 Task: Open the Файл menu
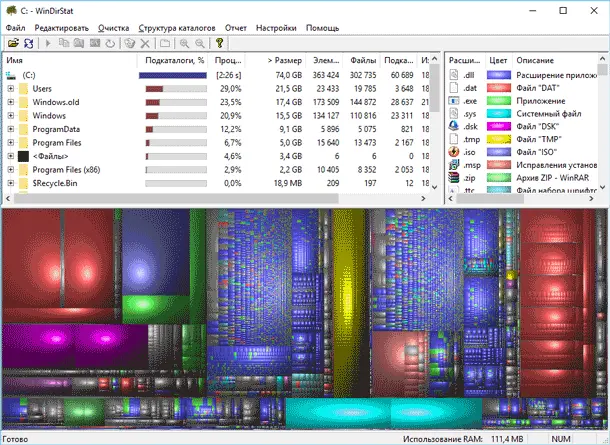tap(16, 28)
